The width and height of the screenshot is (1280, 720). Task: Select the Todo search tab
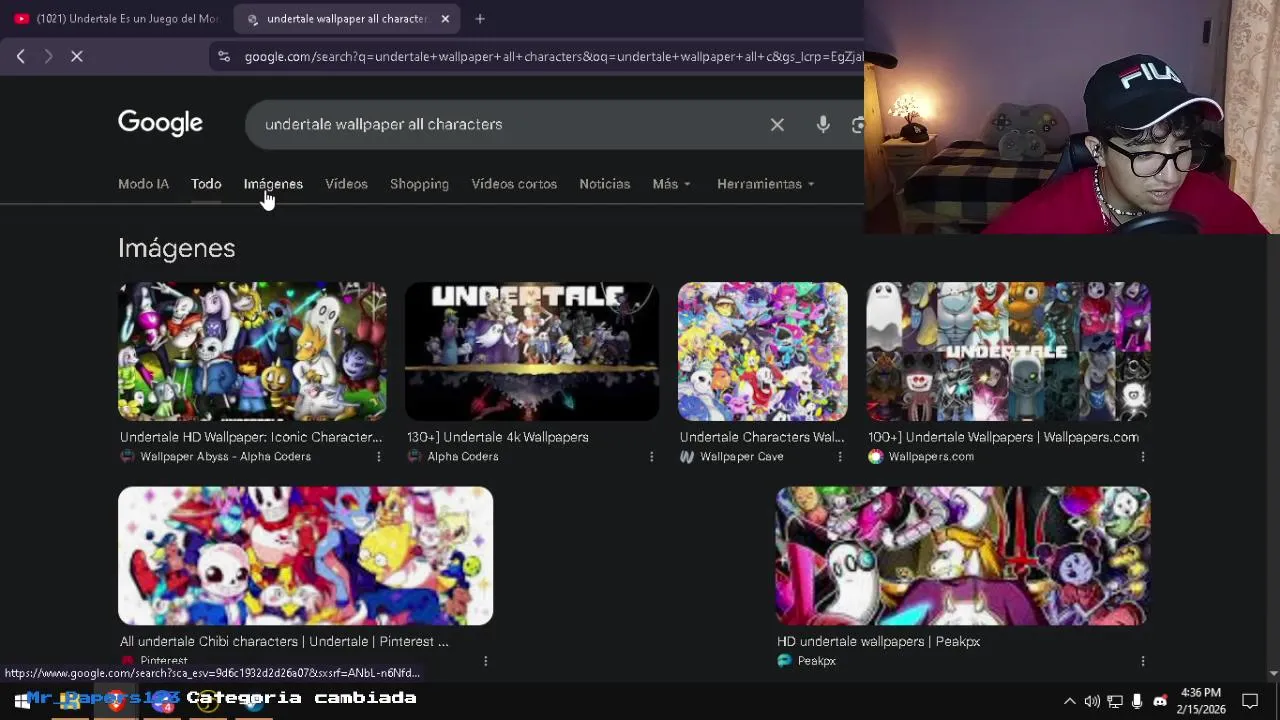pyautogui.click(x=206, y=184)
